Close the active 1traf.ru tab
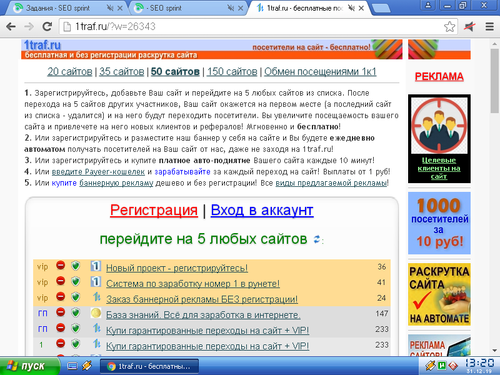 361,8
